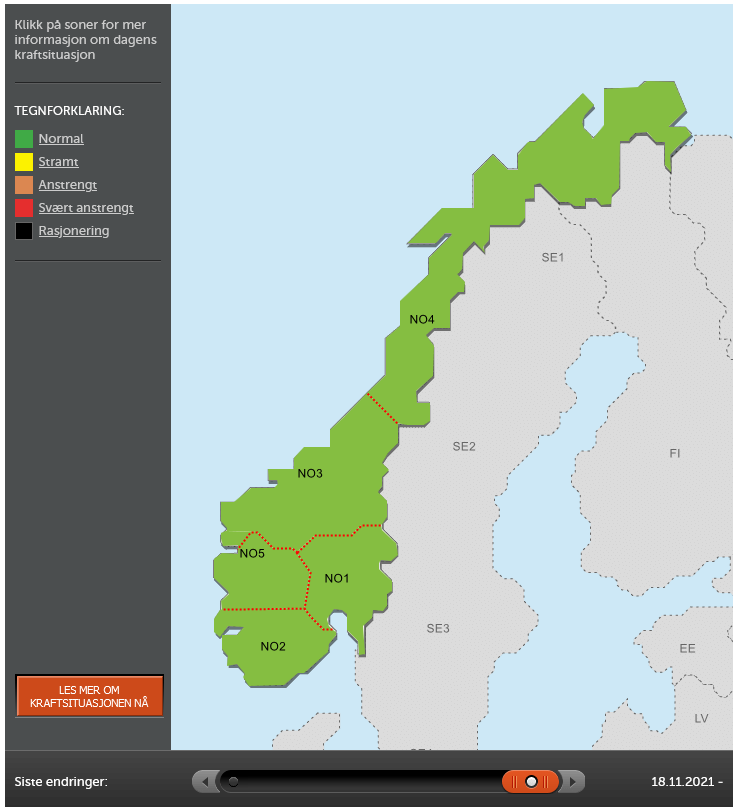Click the green Normal legend swatch
Image resolution: width=733 pixels, height=807 pixels.
24,139
